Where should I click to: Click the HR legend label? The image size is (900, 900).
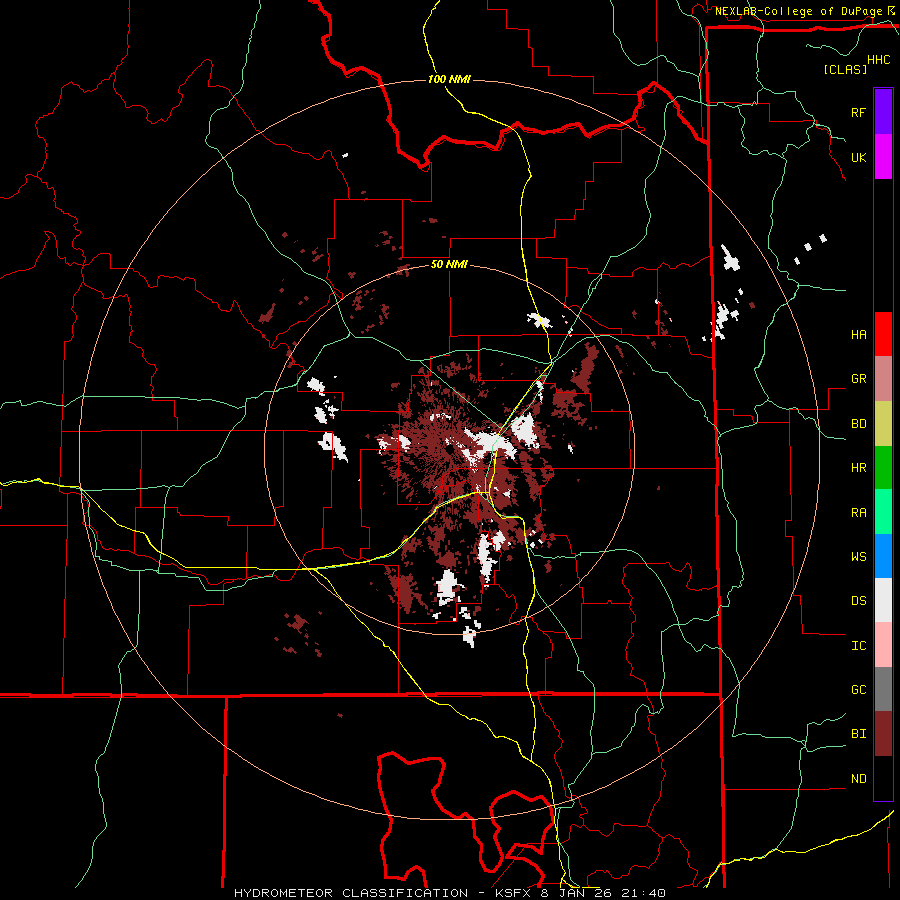[x=858, y=468]
